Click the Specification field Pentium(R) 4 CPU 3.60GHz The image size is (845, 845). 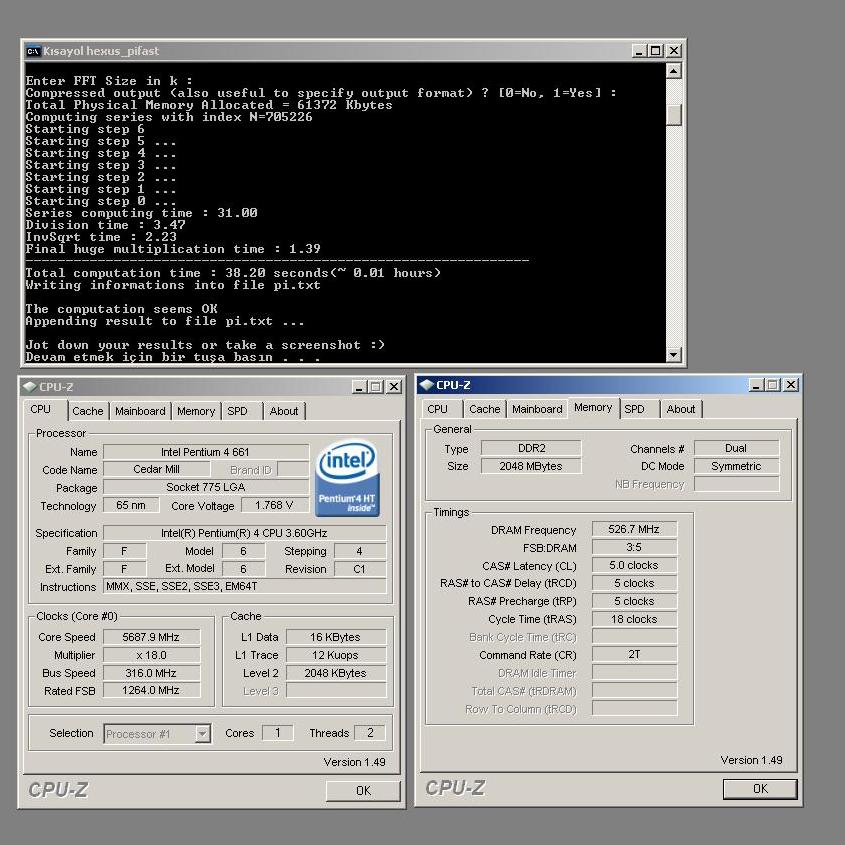[245, 533]
